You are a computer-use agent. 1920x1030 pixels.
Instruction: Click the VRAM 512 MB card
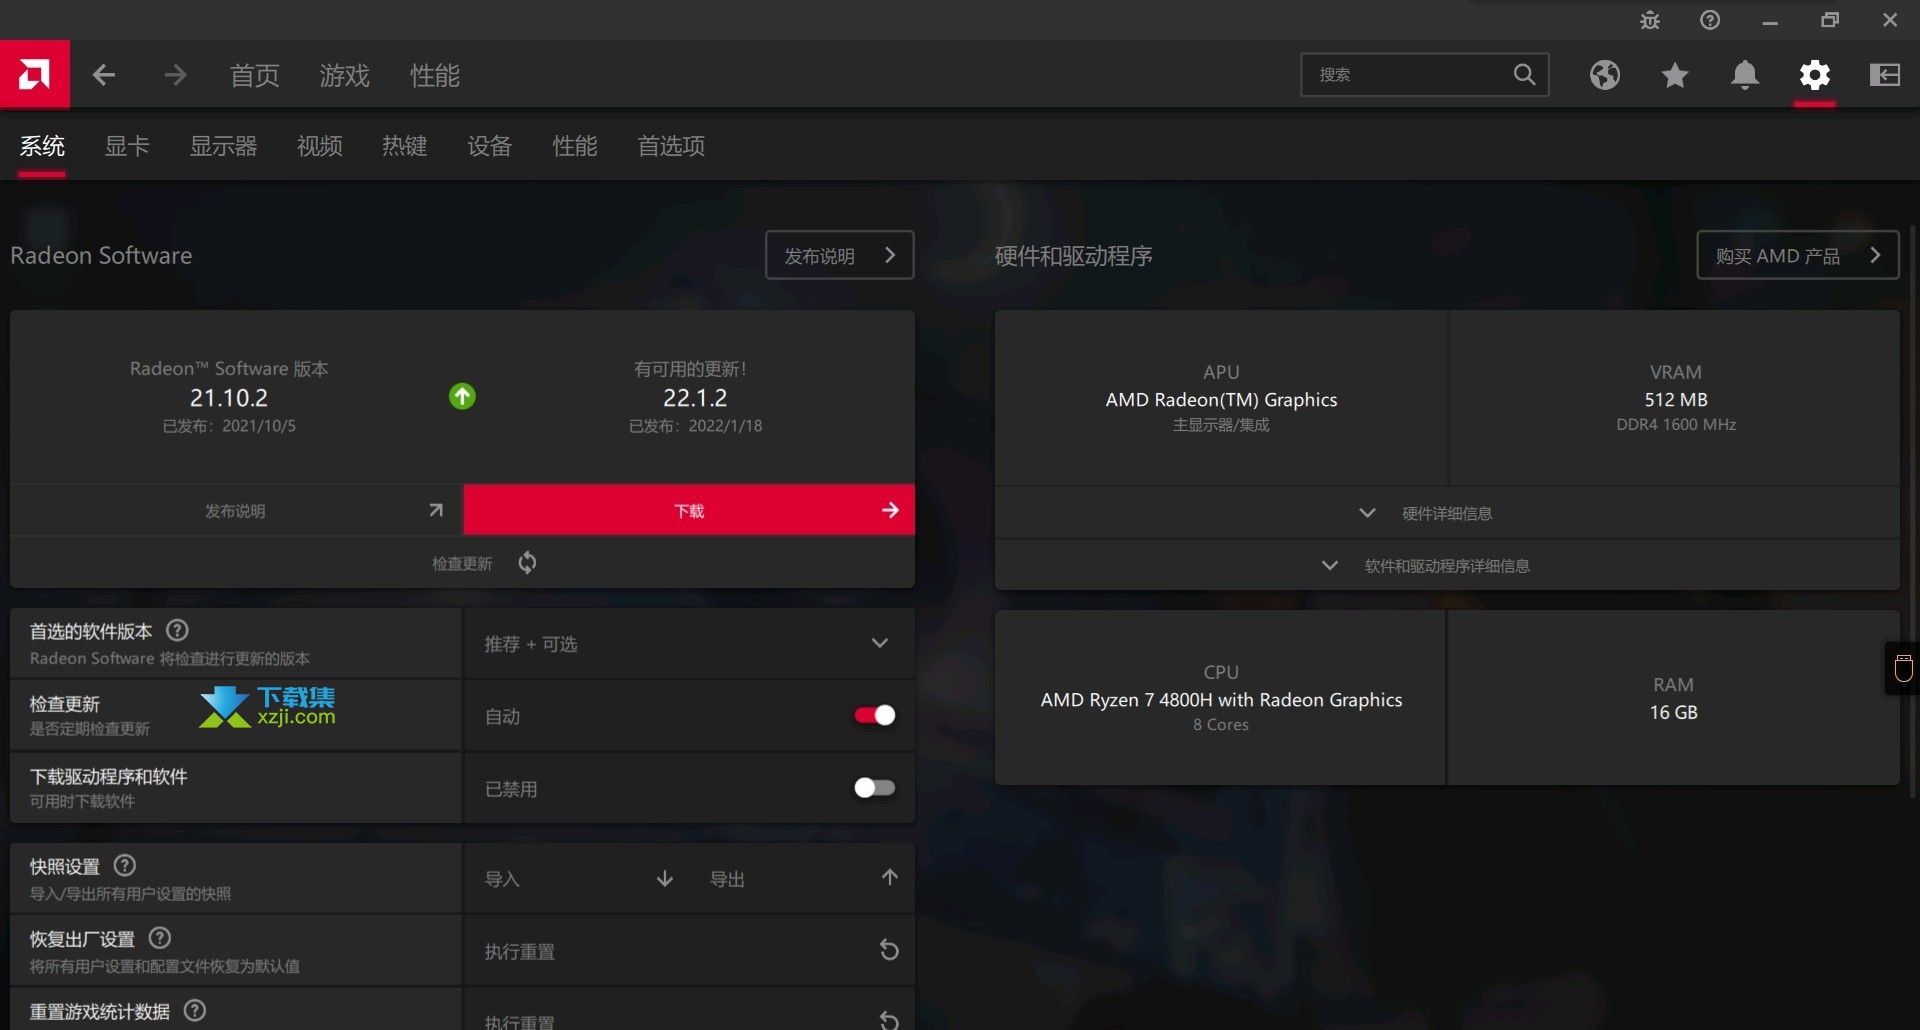click(x=1675, y=398)
